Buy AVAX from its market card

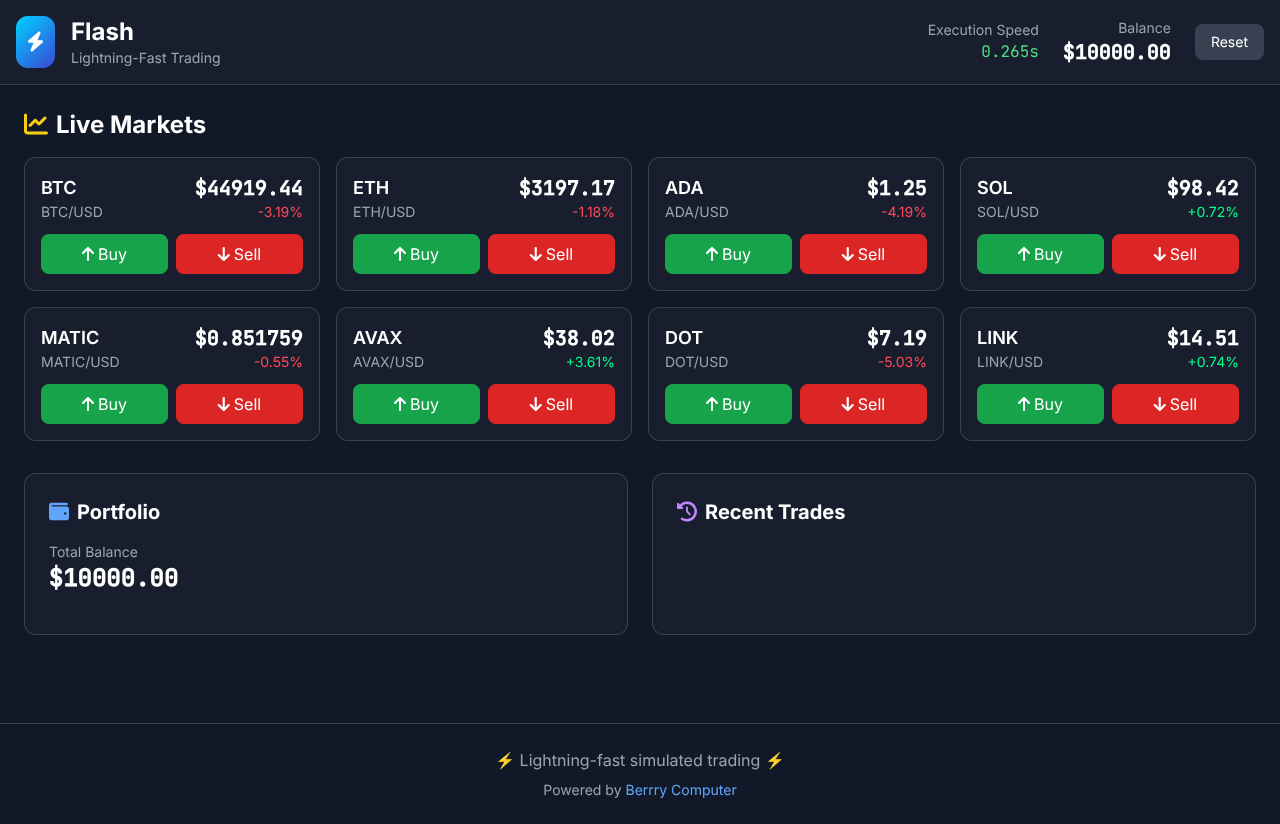(416, 404)
